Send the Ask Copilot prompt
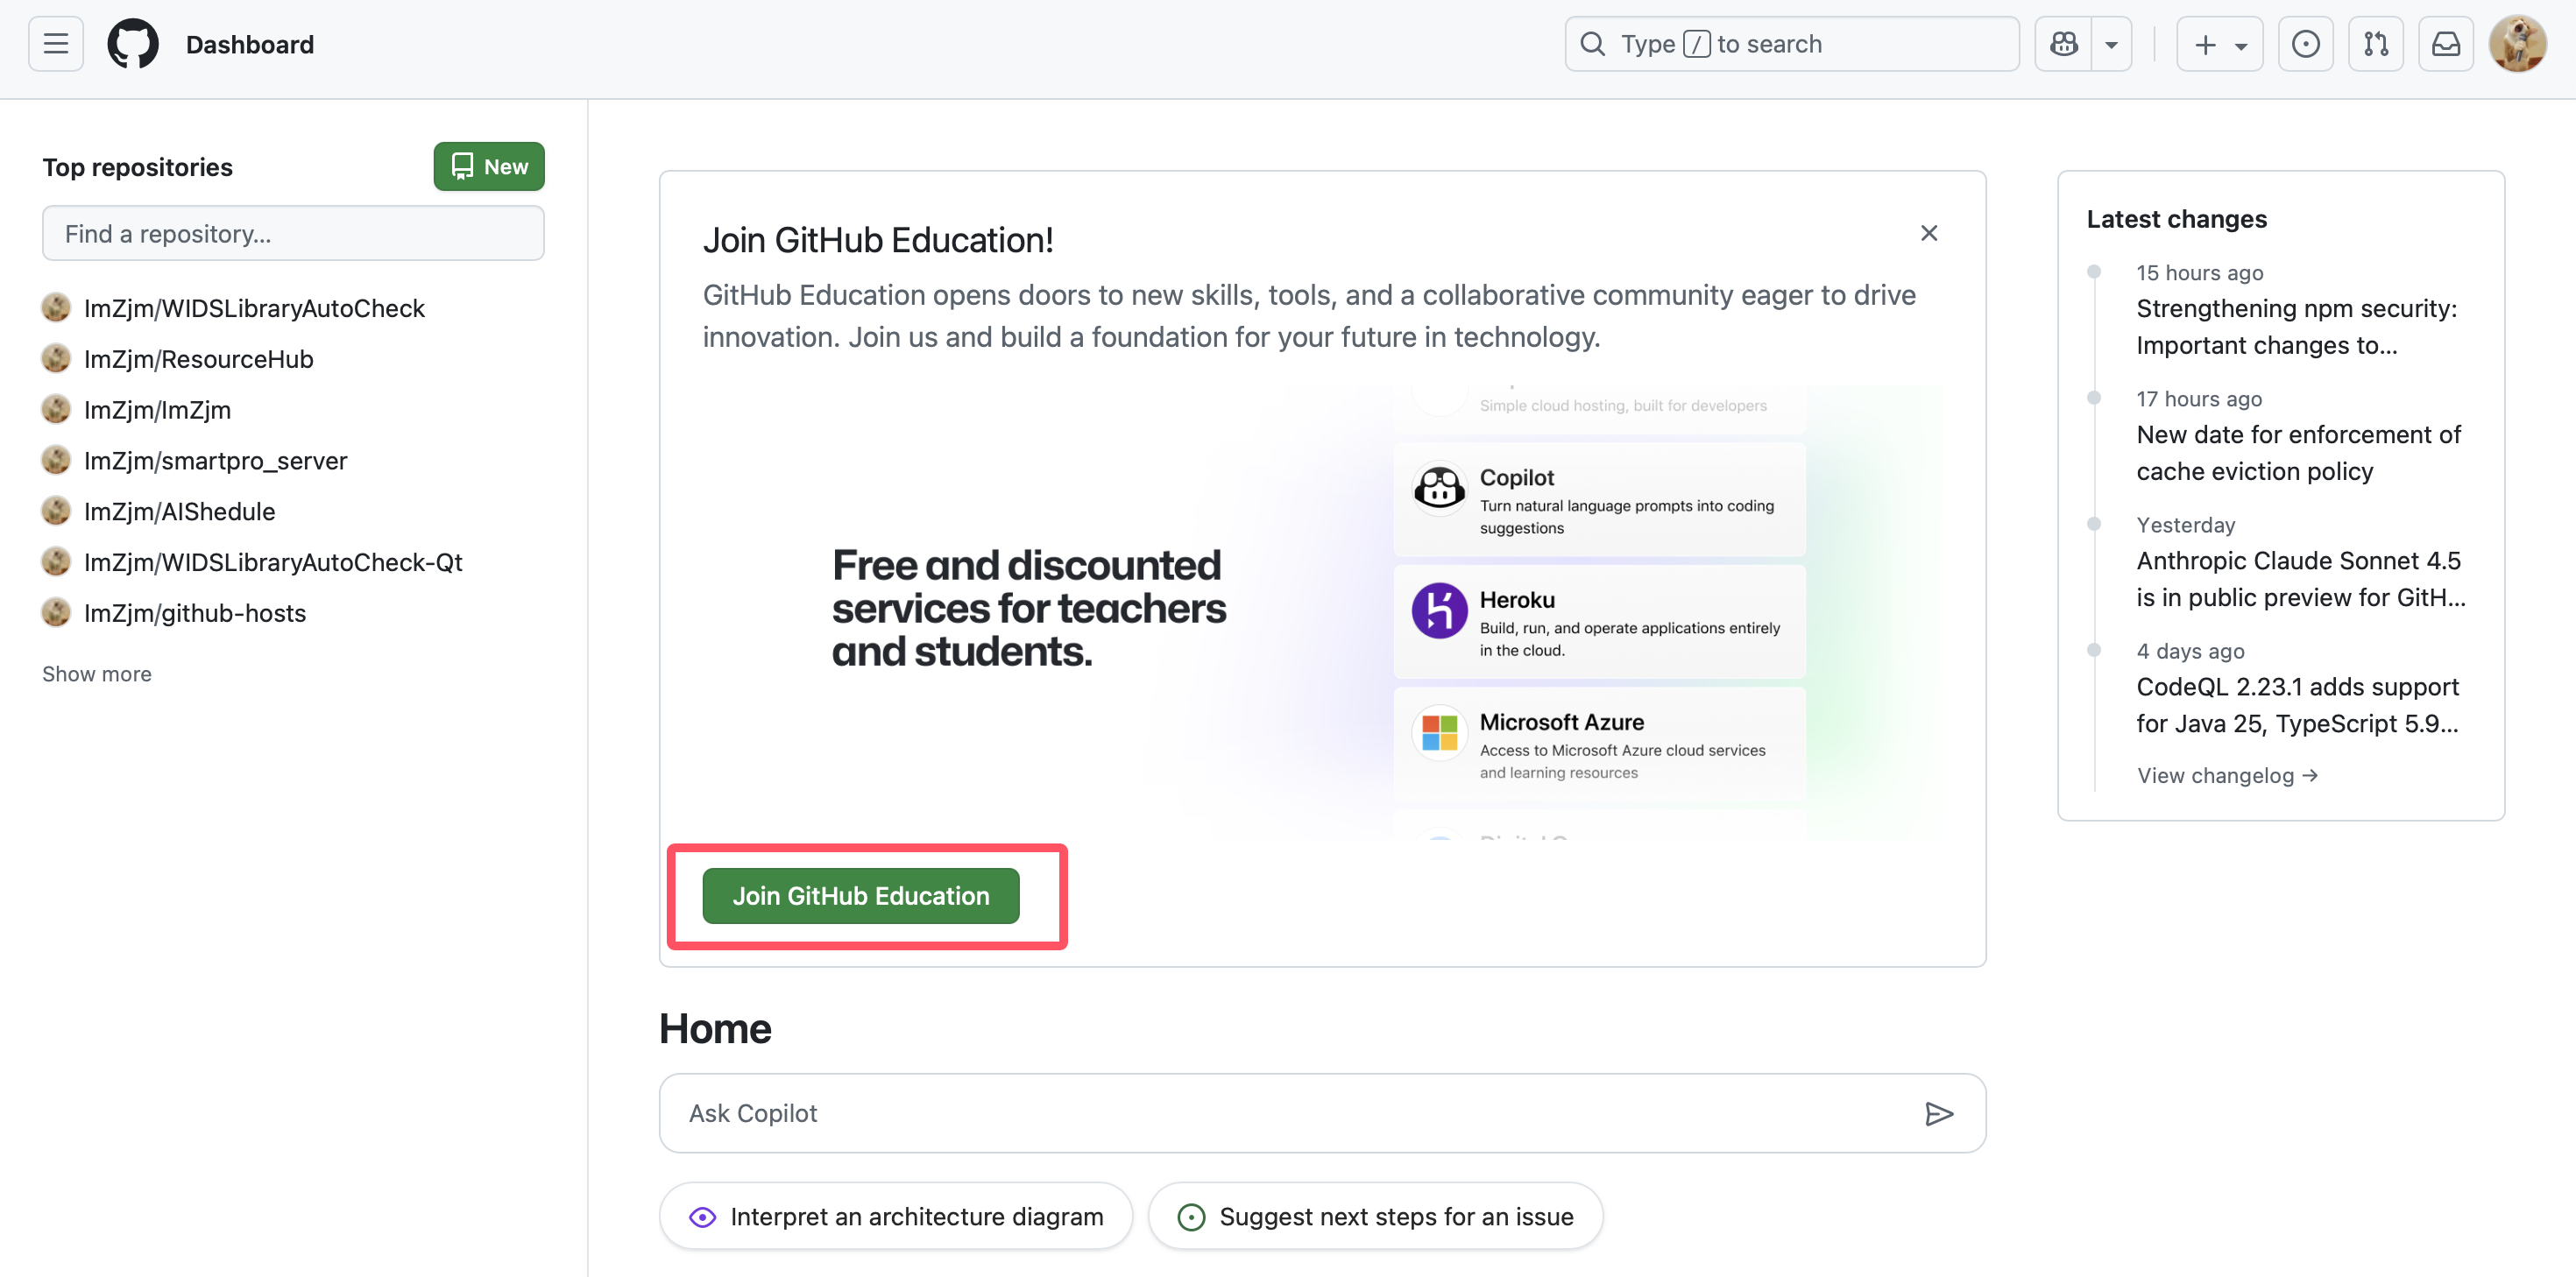2576x1277 pixels. tap(1938, 1113)
